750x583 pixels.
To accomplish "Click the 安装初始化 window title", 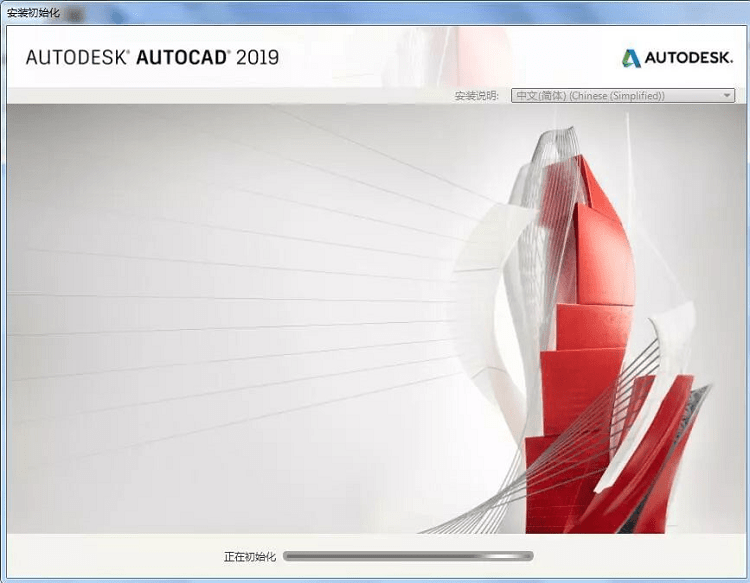I will tap(33, 12).
